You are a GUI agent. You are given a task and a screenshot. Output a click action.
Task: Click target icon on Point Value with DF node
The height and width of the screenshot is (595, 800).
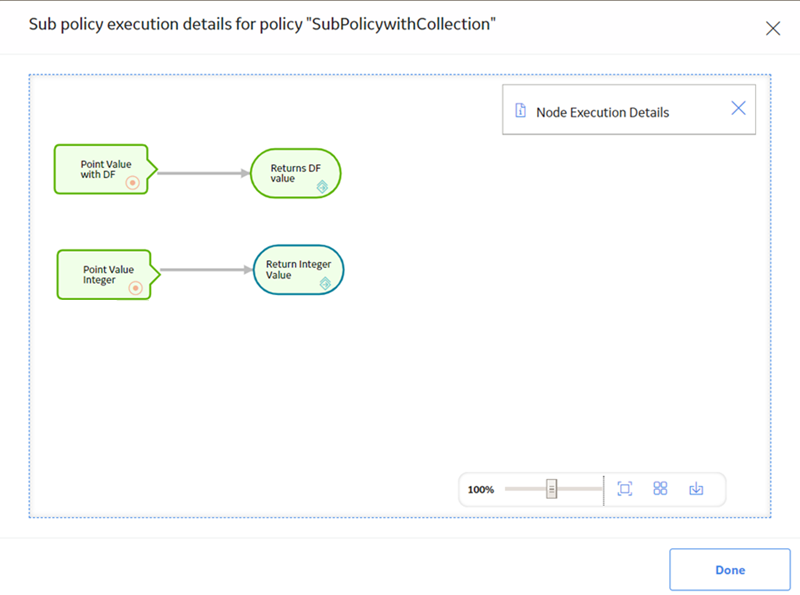click(133, 183)
